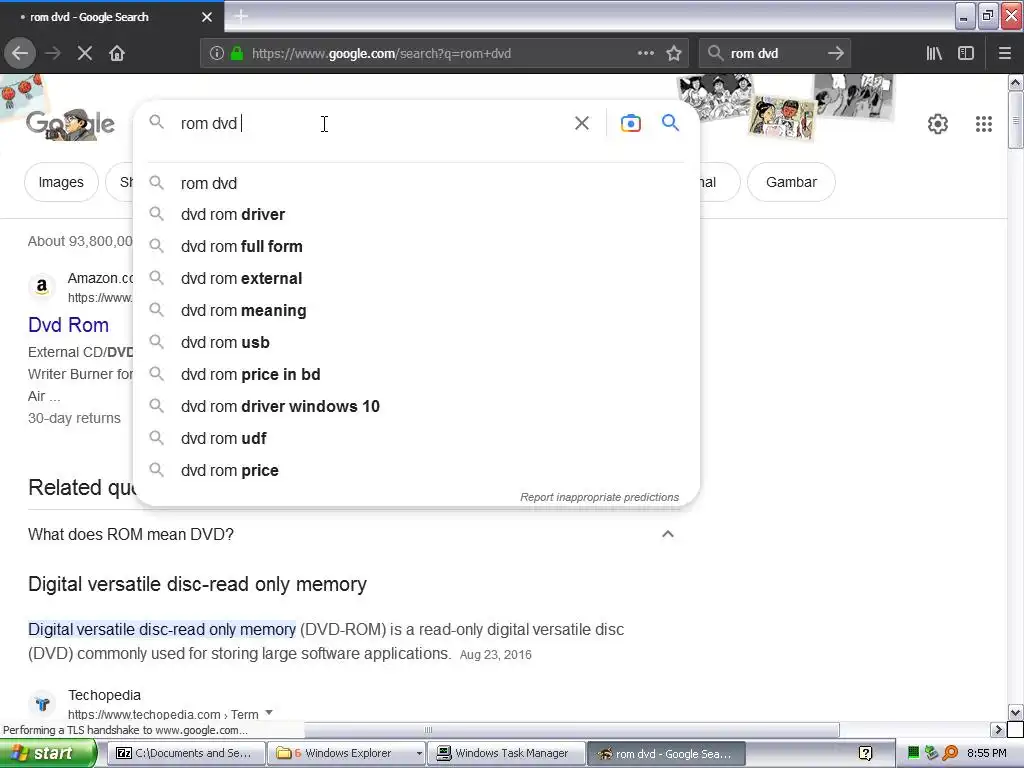The height and width of the screenshot is (768, 1024).
Task: Show site information icon in address bar
Action: pos(217,54)
